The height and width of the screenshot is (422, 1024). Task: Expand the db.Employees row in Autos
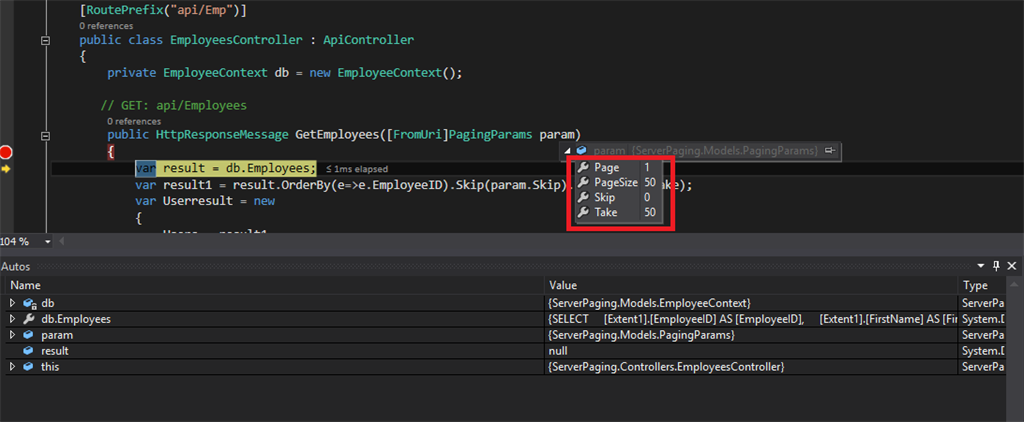[12, 319]
